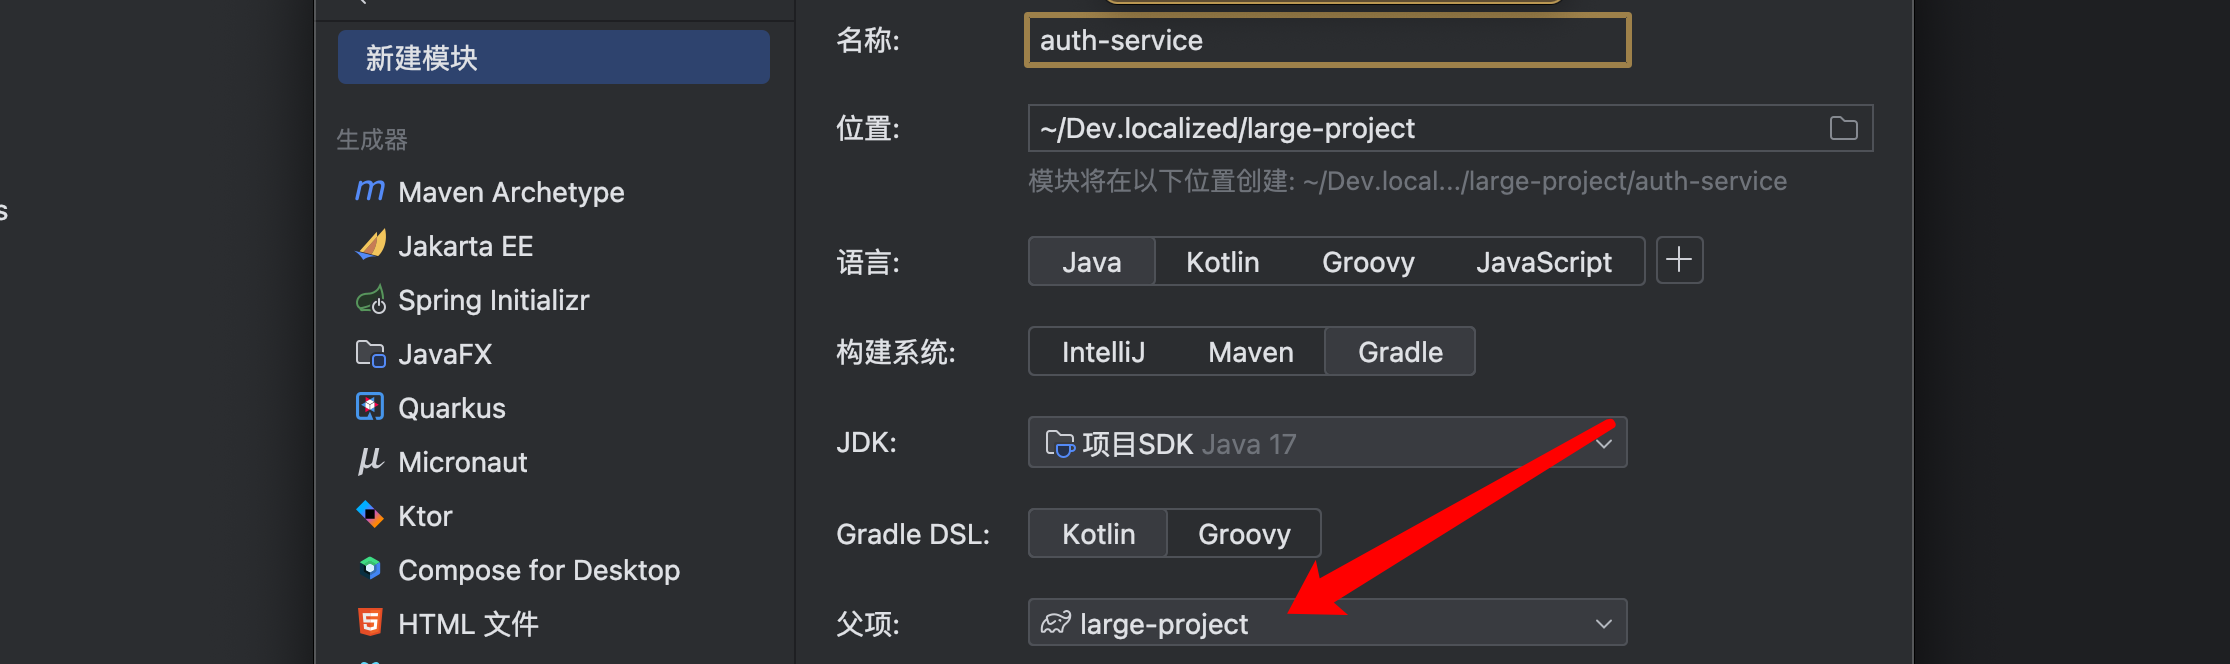Click the Micronaut mu icon
Image resolution: width=2230 pixels, height=664 pixels.
(370, 461)
